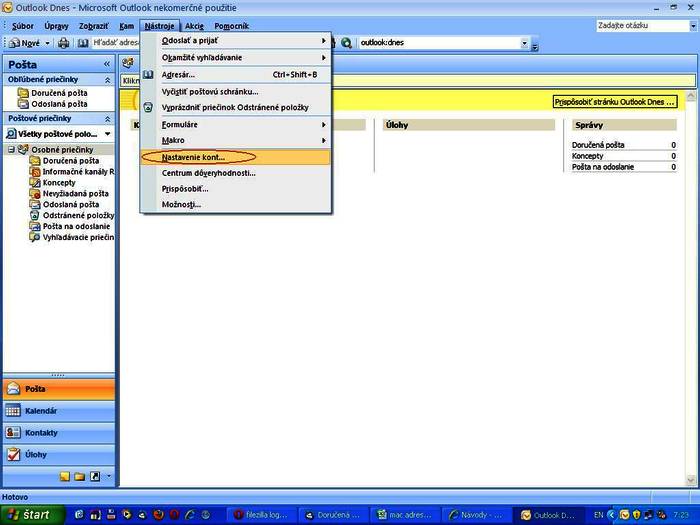Open the dropdown arrow next to Nové
The width and height of the screenshot is (700, 525).
coord(47,43)
